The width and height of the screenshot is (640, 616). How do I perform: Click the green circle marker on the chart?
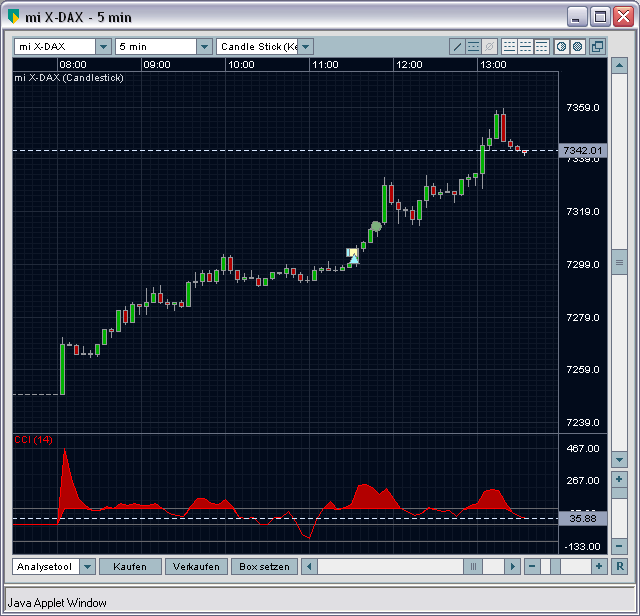pyautogui.click(x=376, y=226)
